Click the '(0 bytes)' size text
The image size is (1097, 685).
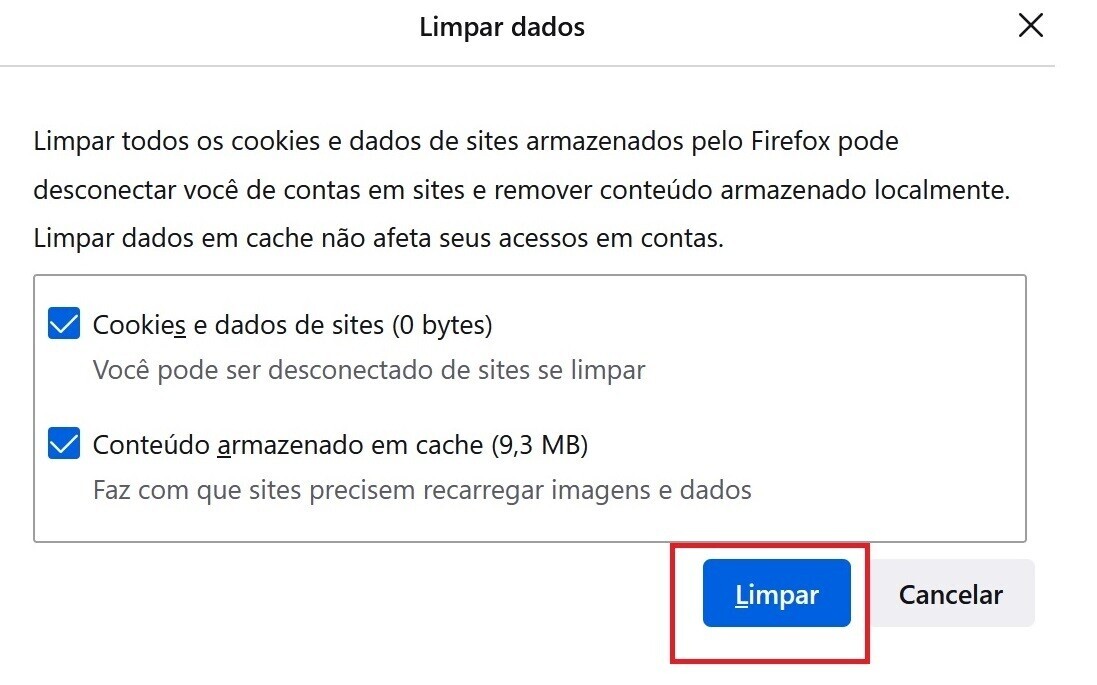pyautogui.click(x=441, y=325)
